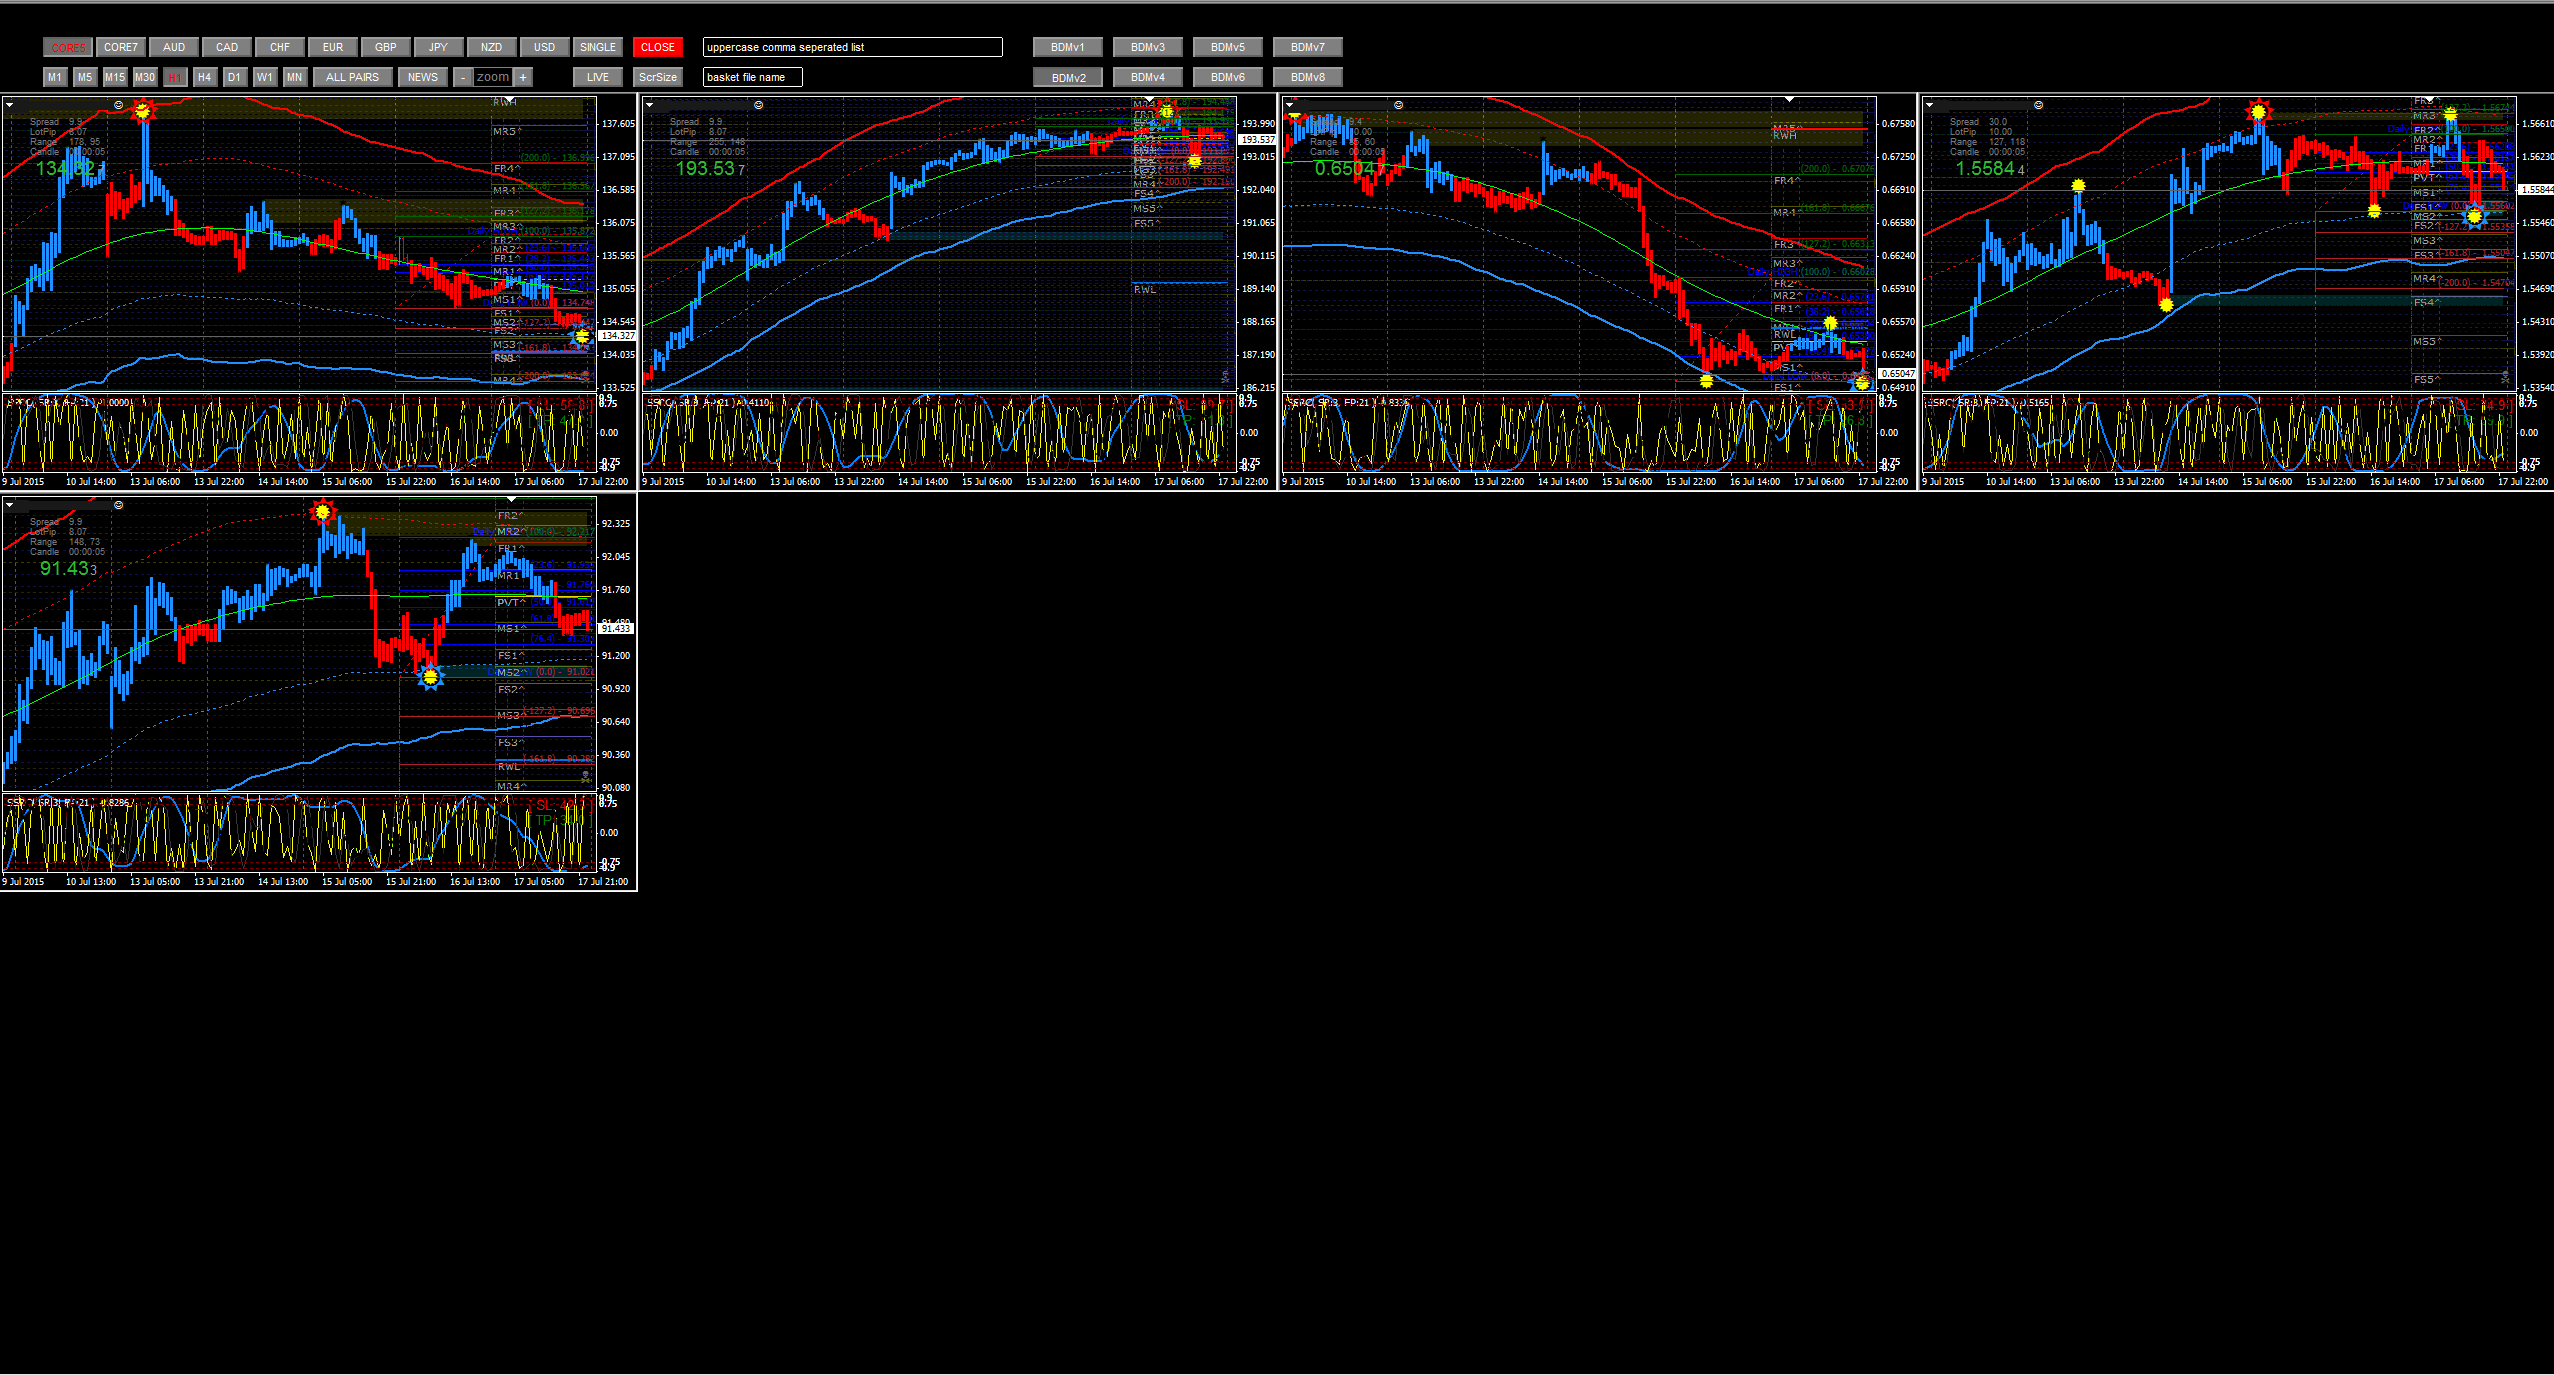Load the BDMv8 basket

pyautogui.click(x=1308, y=77)
